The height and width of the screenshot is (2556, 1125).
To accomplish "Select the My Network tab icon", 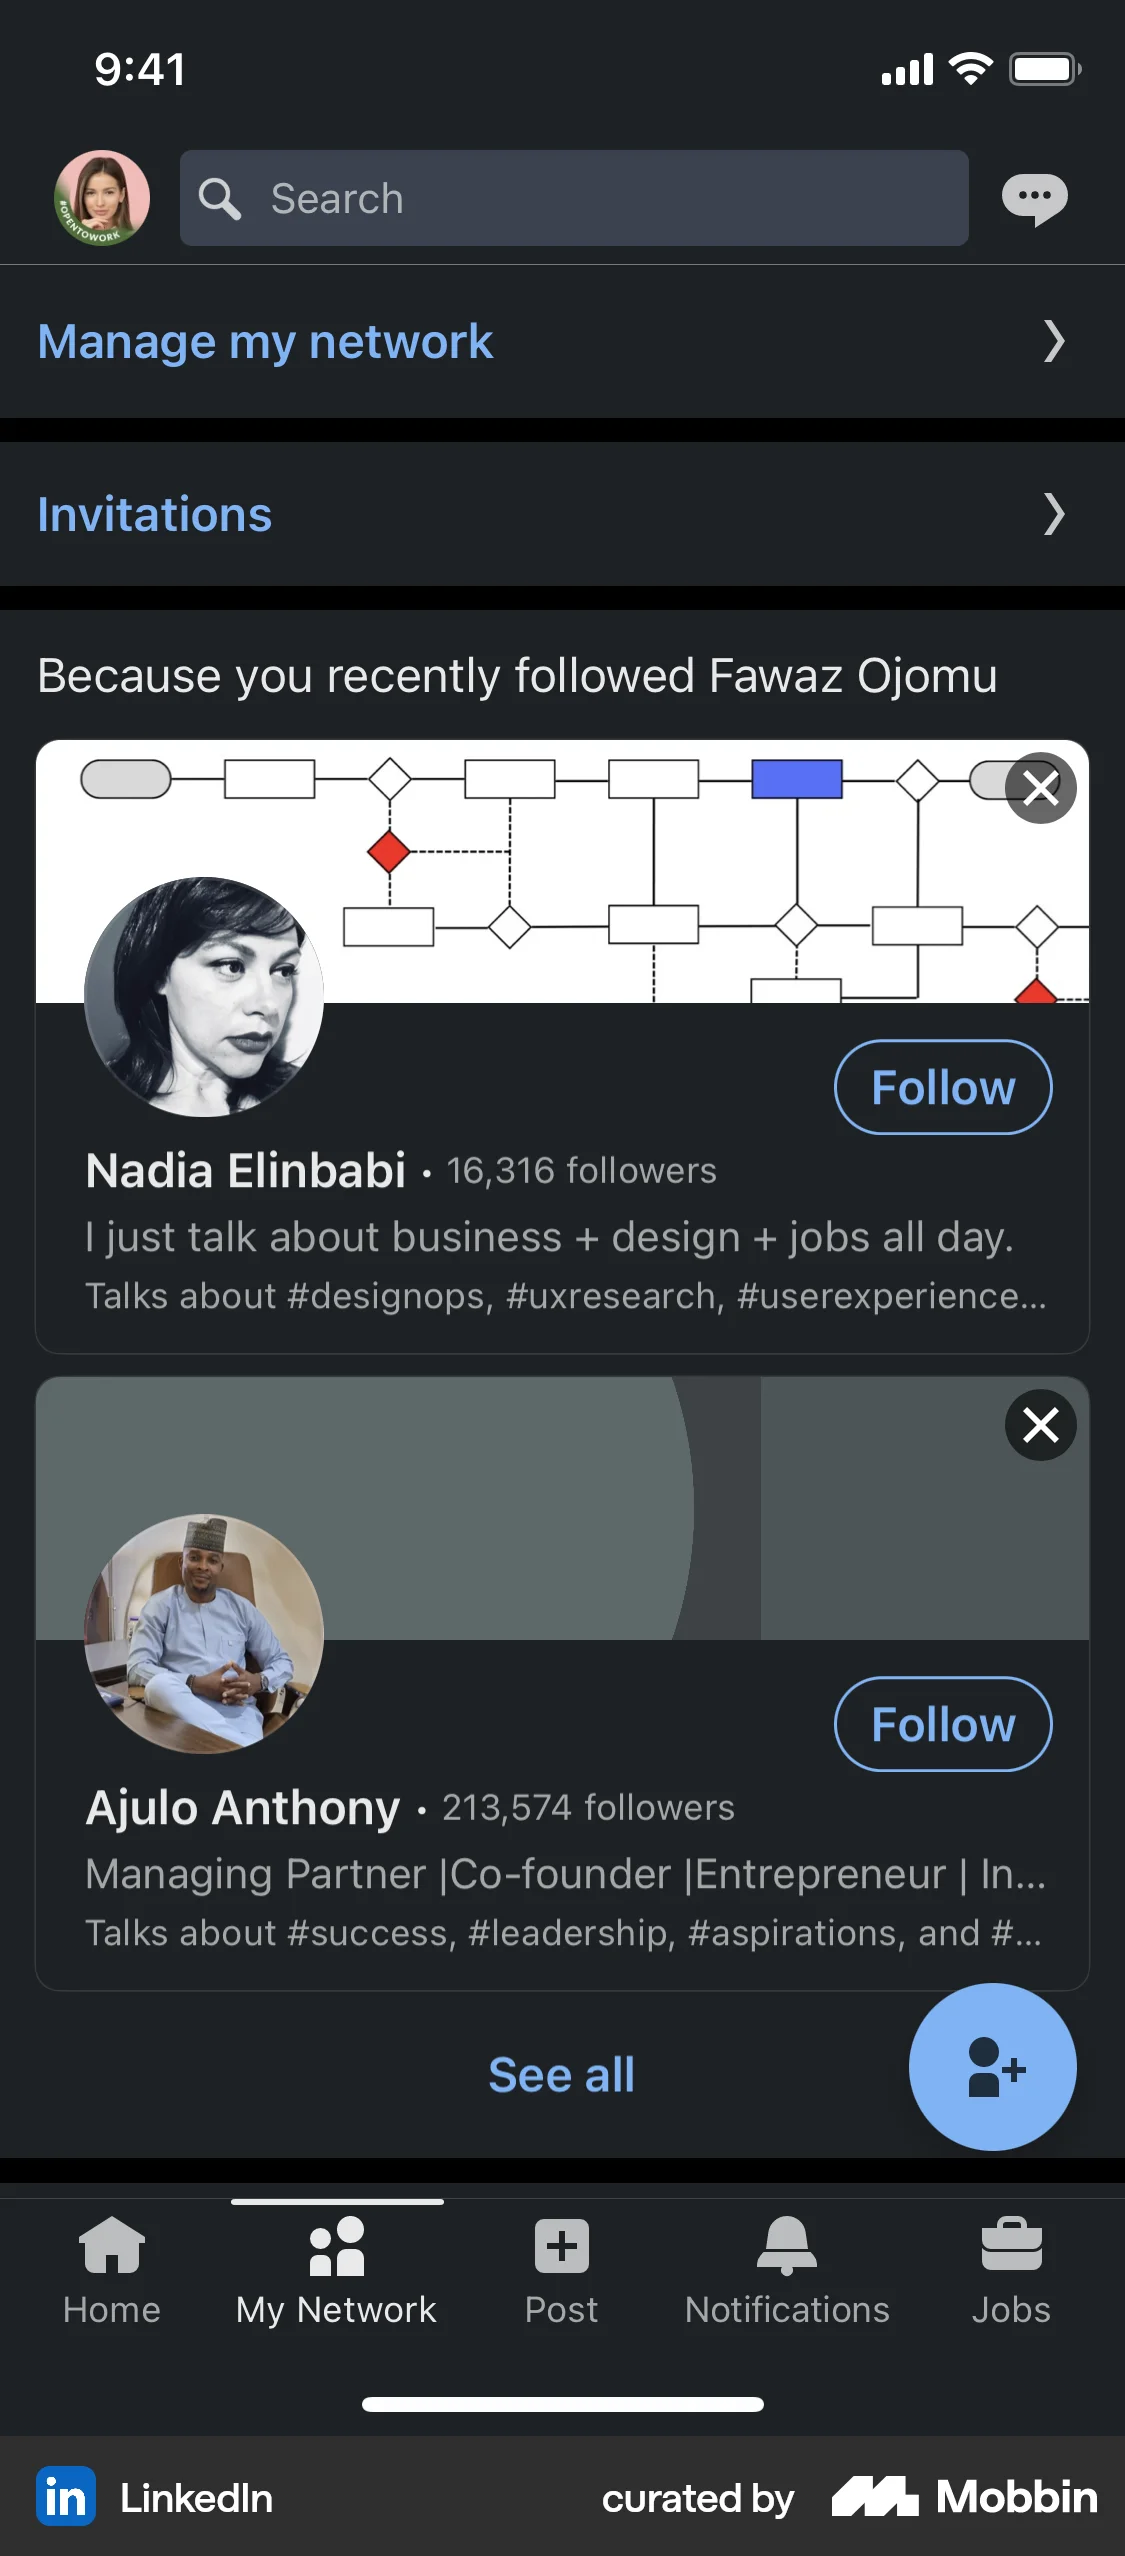I will (335, 2243).
